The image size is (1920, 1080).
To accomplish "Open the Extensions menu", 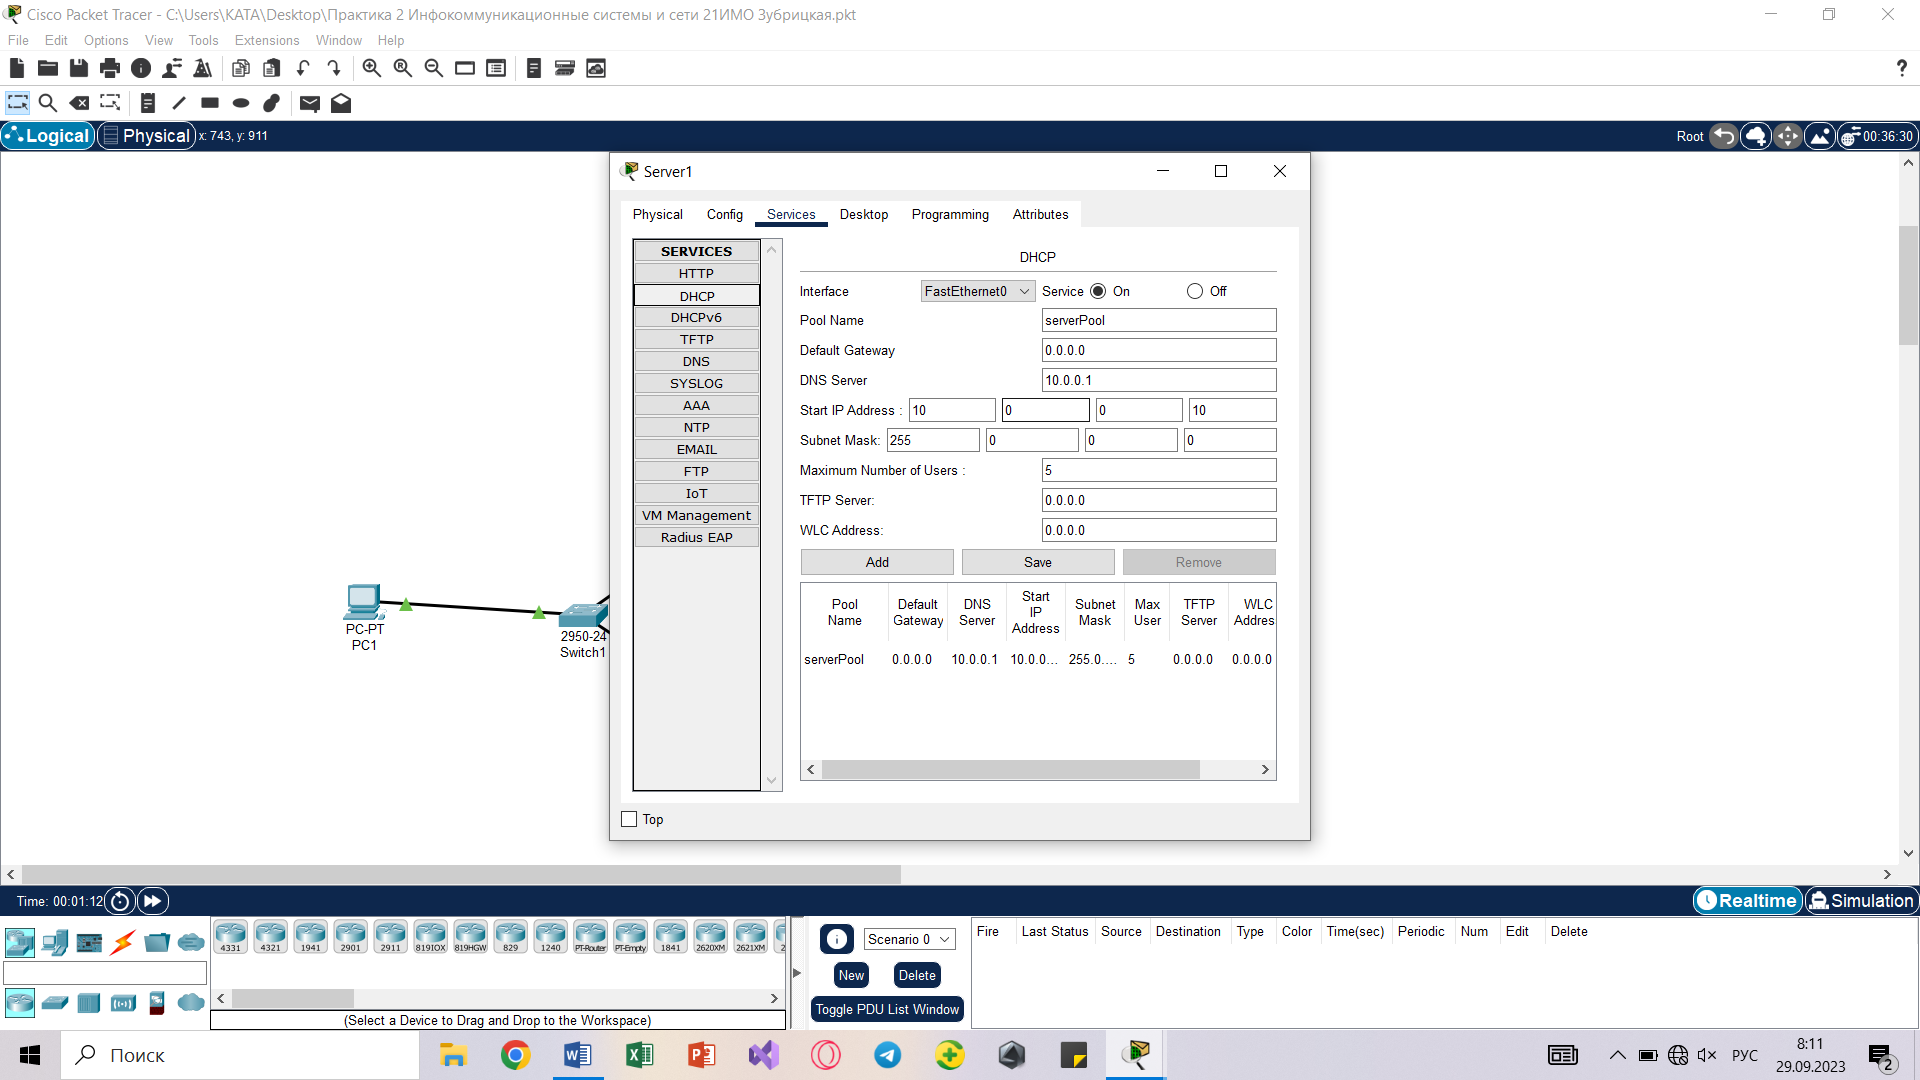I will click(267, 40).
